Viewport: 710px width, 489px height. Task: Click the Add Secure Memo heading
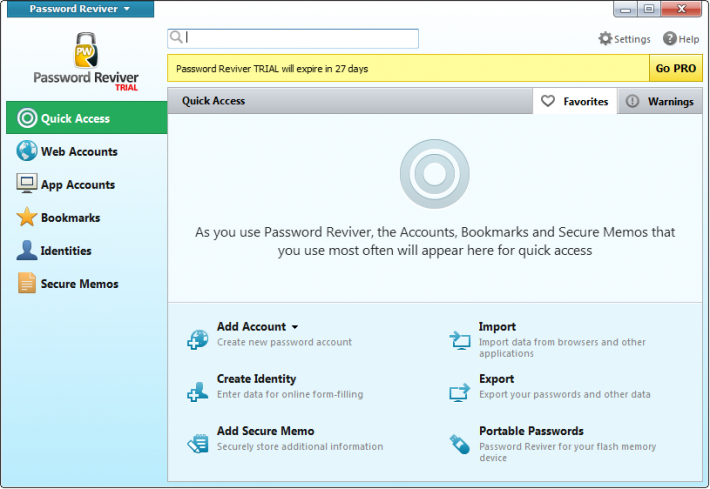point(265,431)
